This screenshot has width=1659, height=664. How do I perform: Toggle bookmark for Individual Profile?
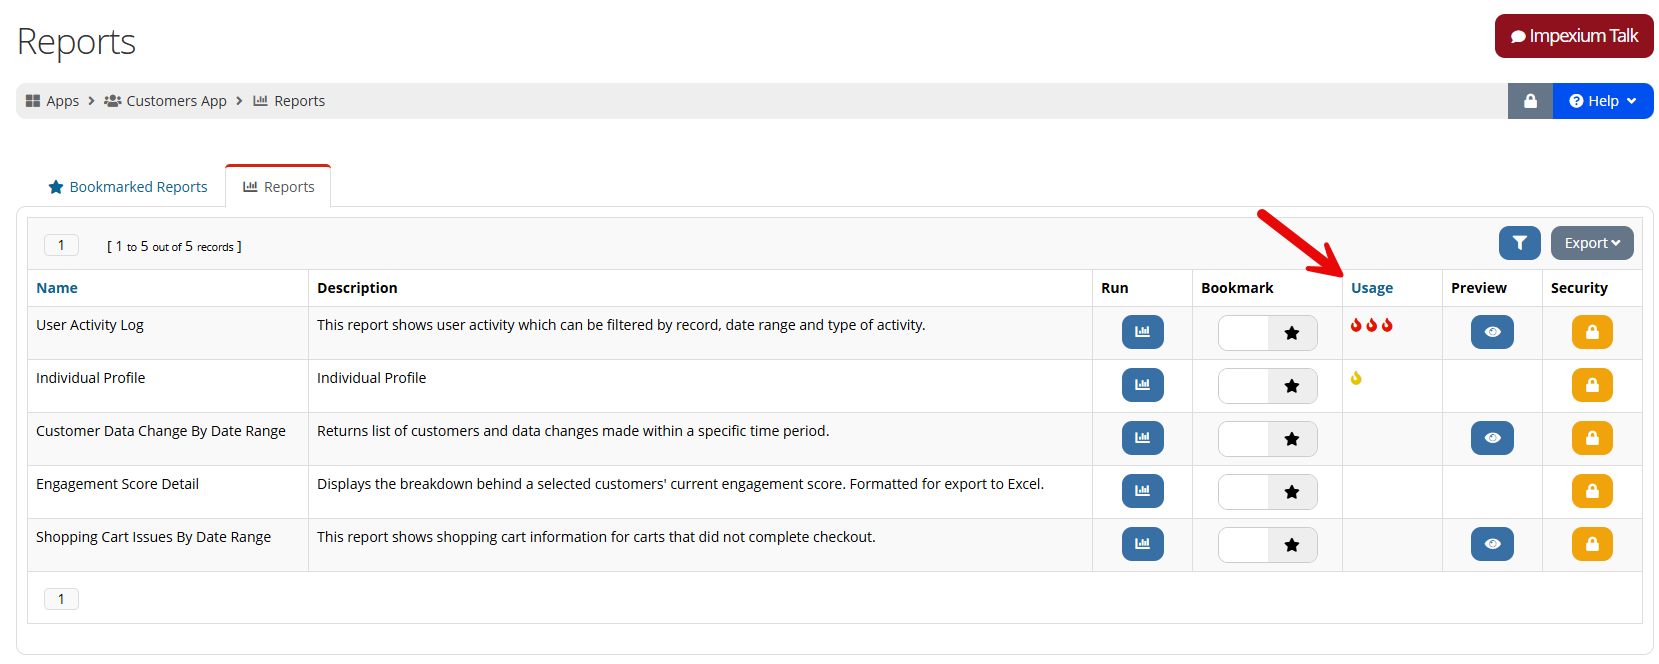point(1267,386)
